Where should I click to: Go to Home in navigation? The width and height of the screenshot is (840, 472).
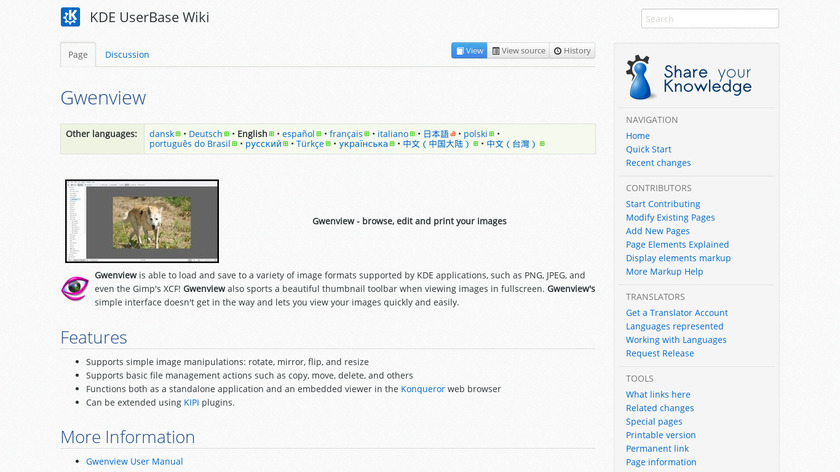click(x=638, y=136)
